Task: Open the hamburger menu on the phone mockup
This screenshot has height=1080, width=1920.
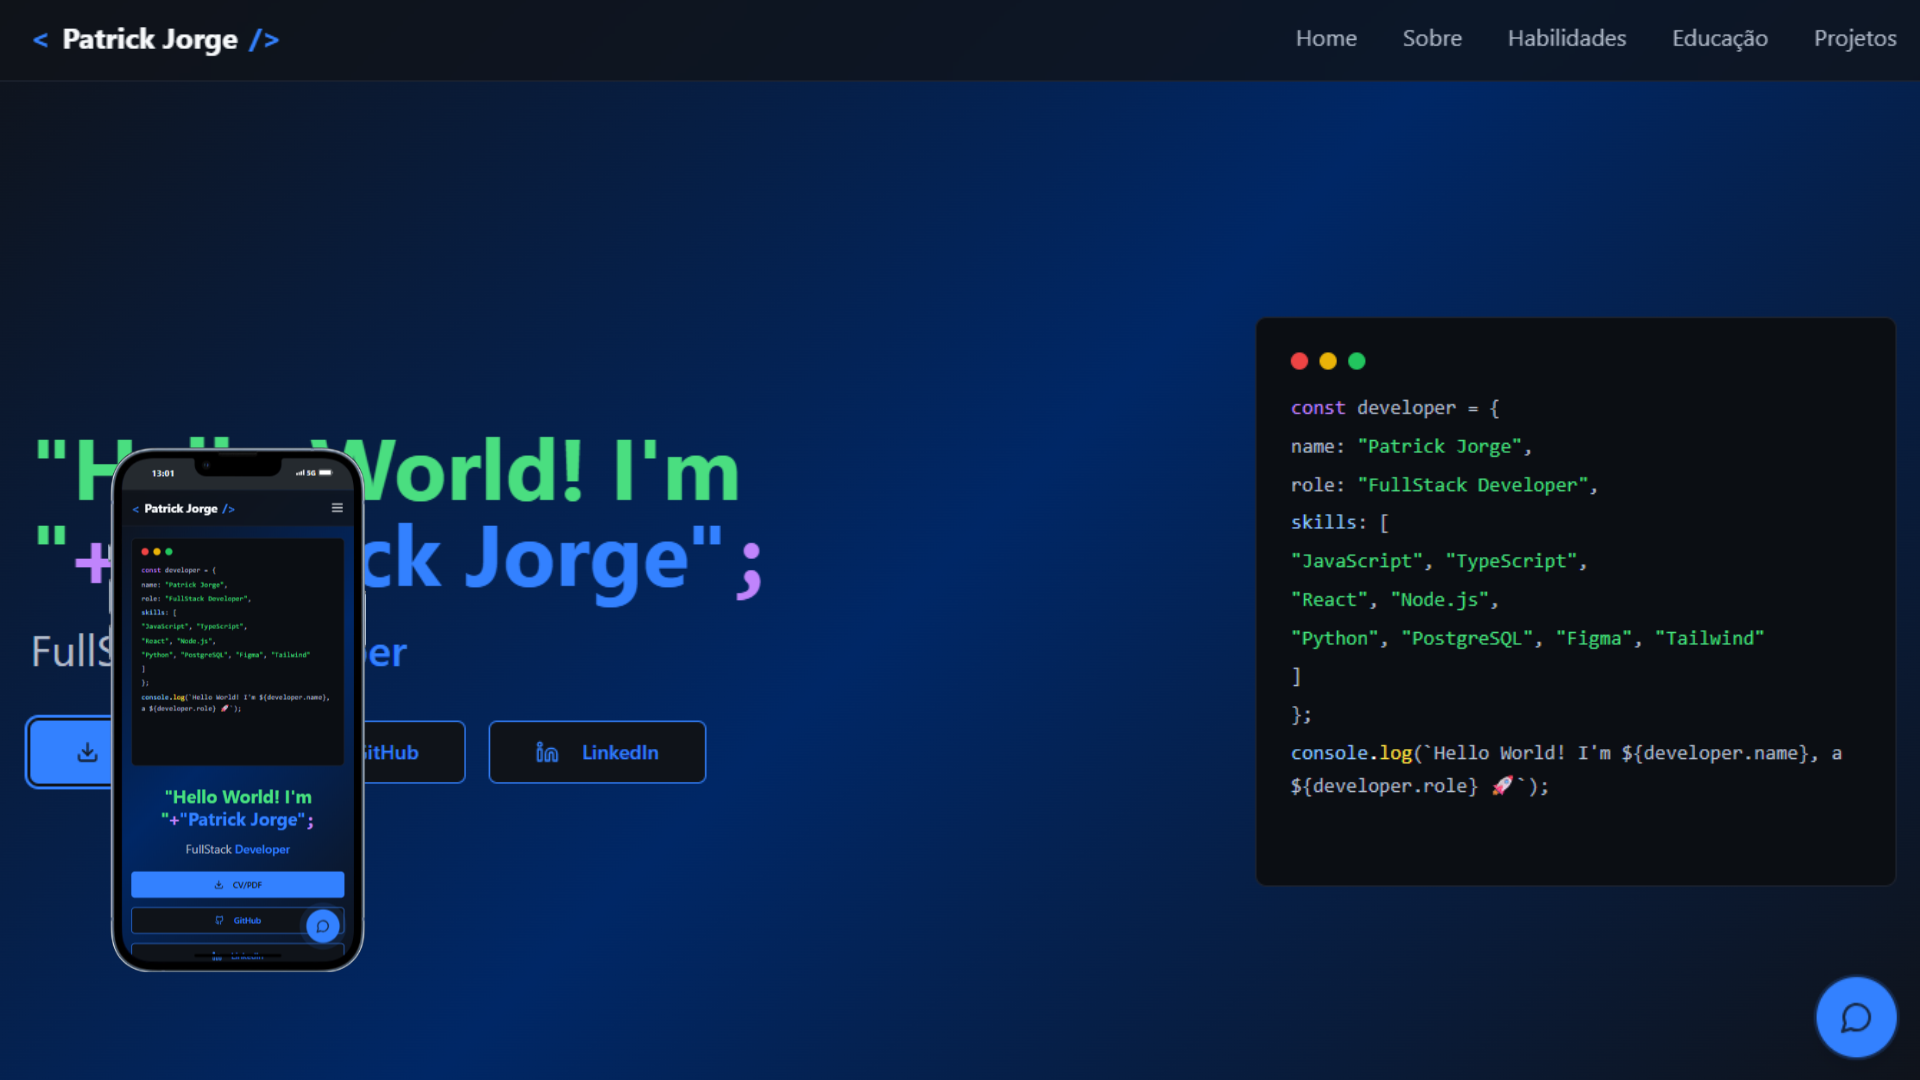Action: (x=337, y=507)
